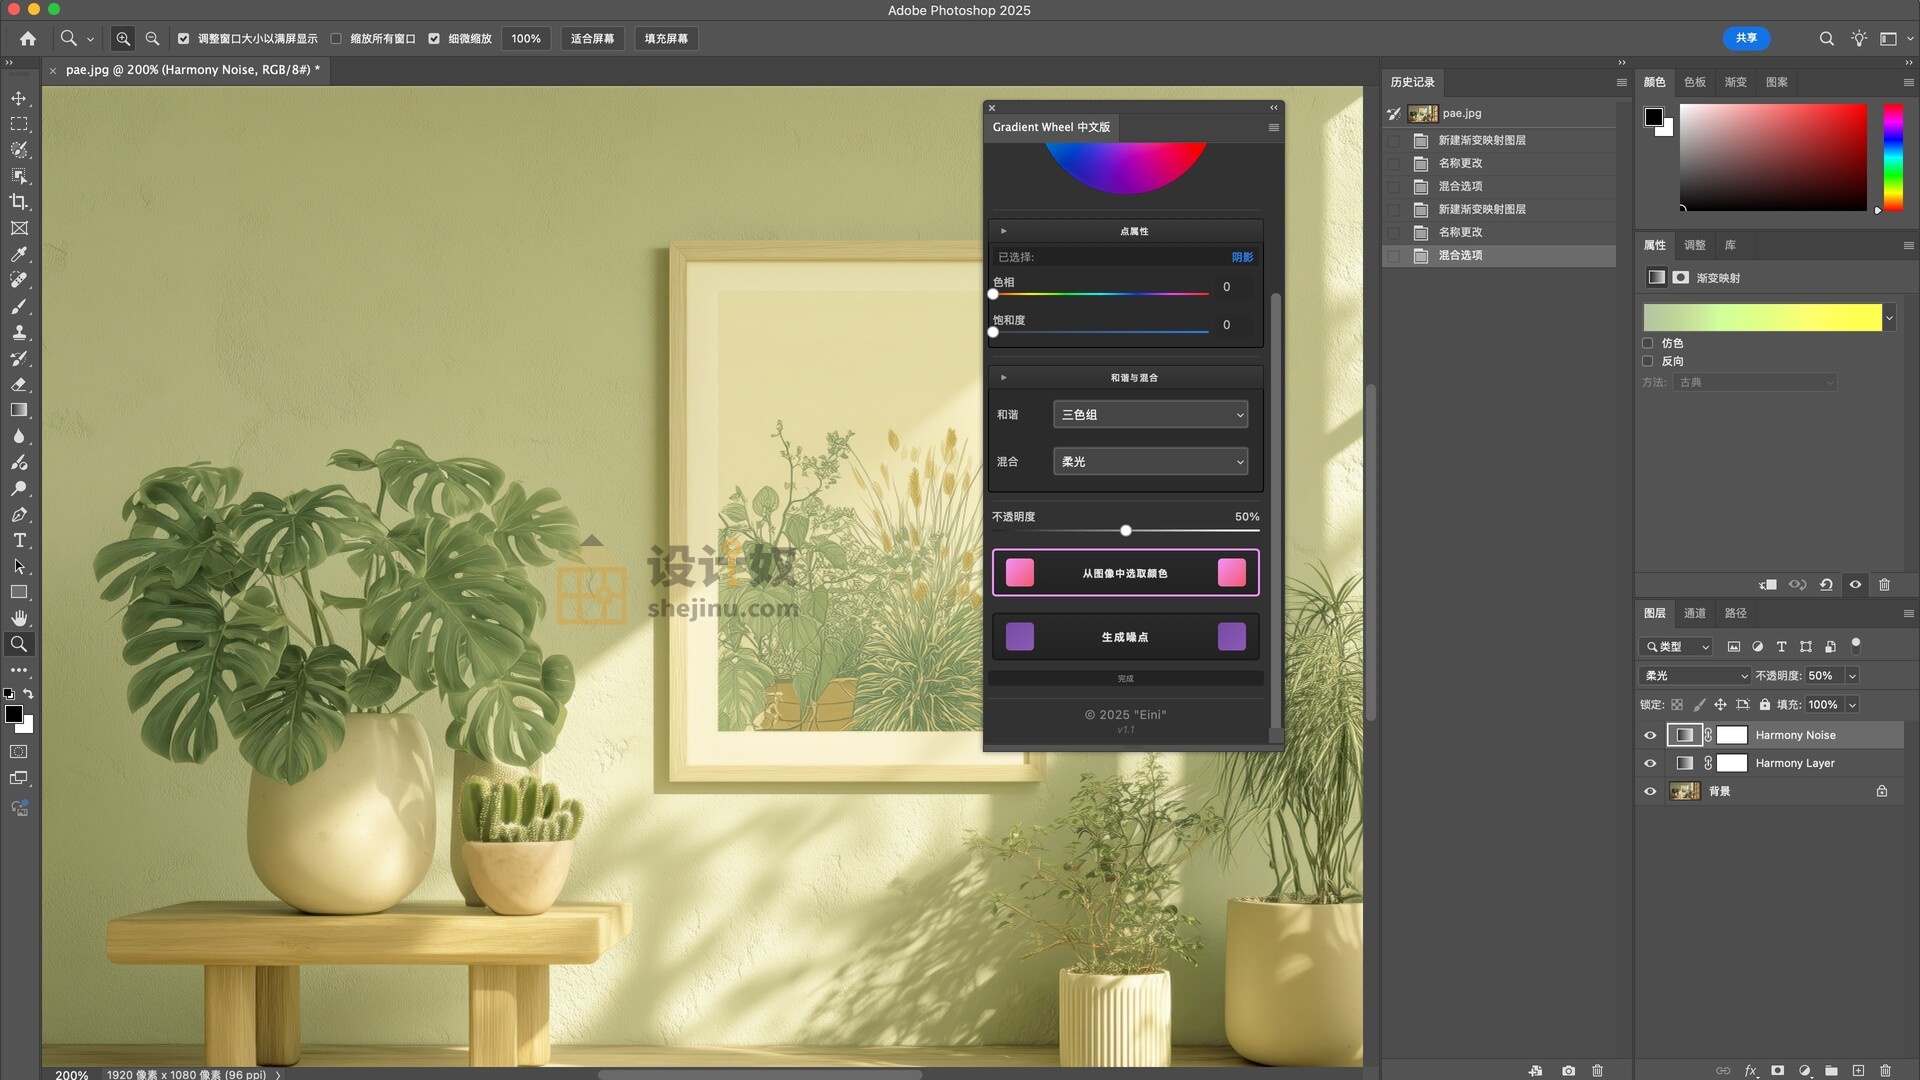
Task: Choose the Eyedropper tool
Action: (x=19, y=254)
